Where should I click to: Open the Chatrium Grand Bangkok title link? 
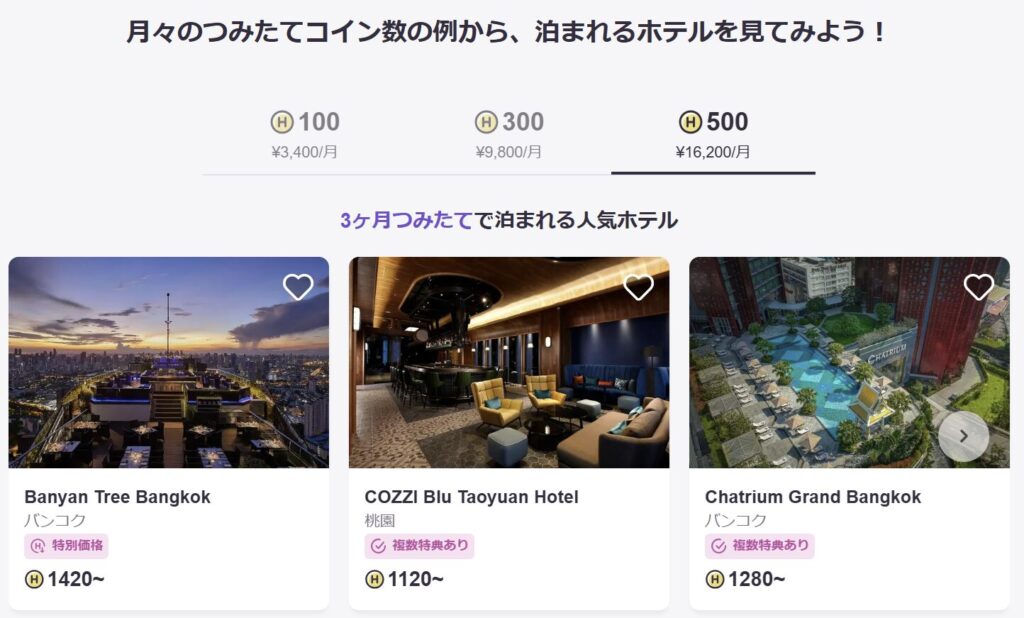click(x=812, y=497)
